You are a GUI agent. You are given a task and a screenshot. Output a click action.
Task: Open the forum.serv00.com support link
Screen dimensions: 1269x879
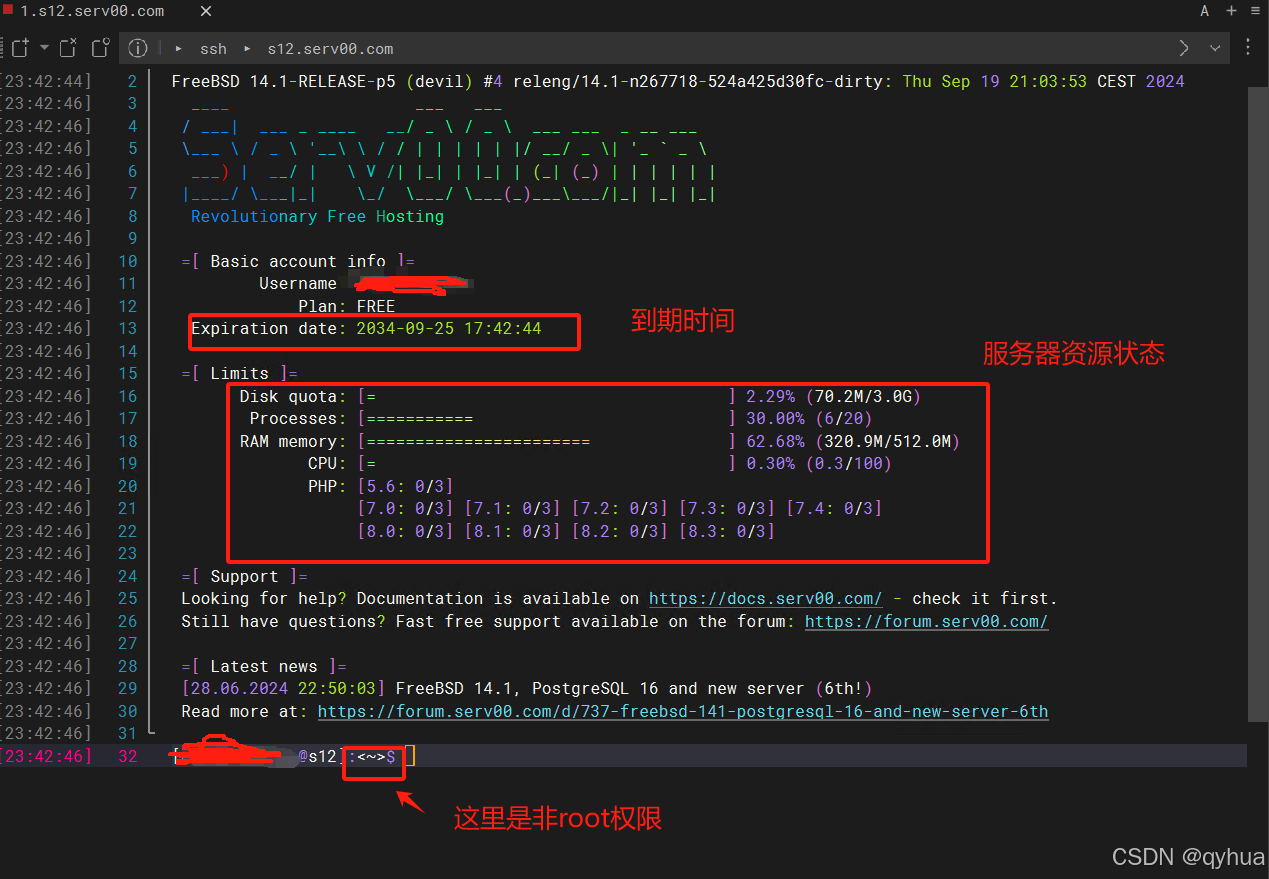[926, 622]
